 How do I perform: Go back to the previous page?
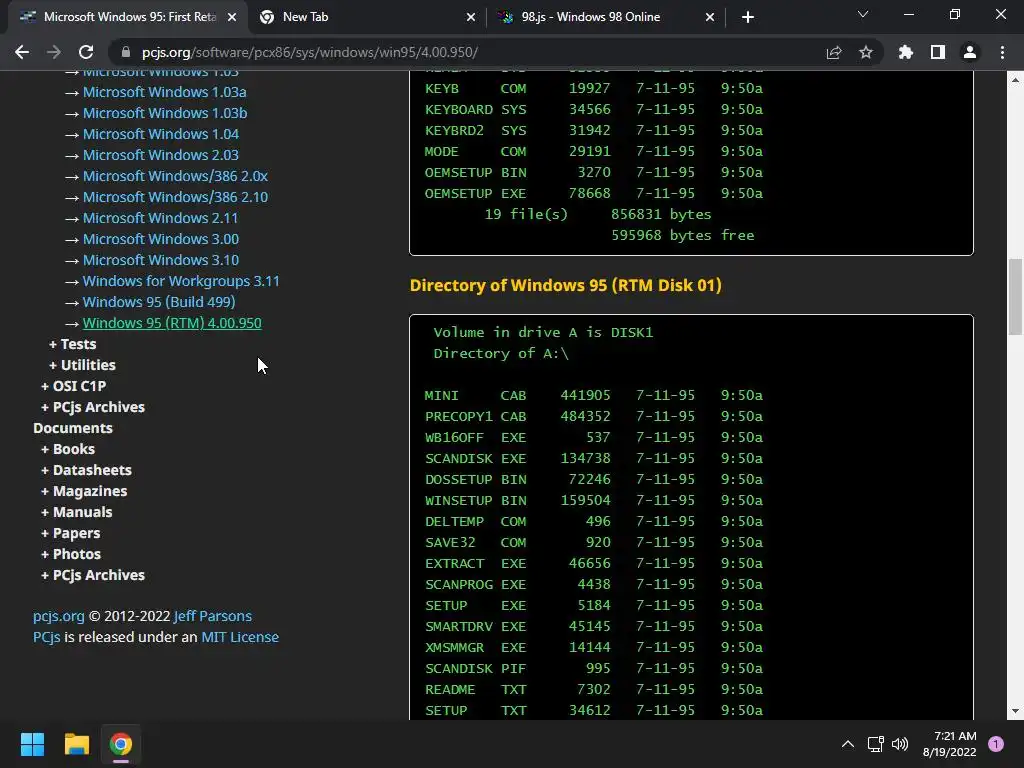[22, 52]
